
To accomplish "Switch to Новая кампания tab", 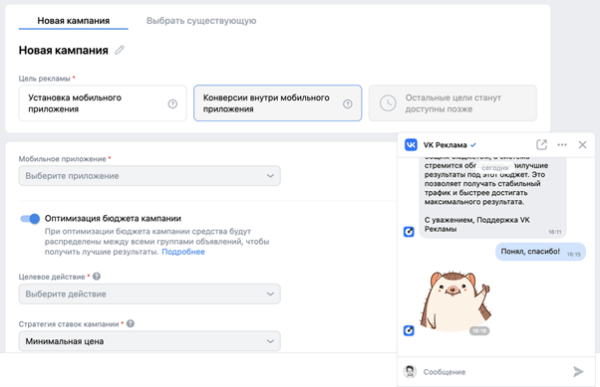I will click(73, 21).
